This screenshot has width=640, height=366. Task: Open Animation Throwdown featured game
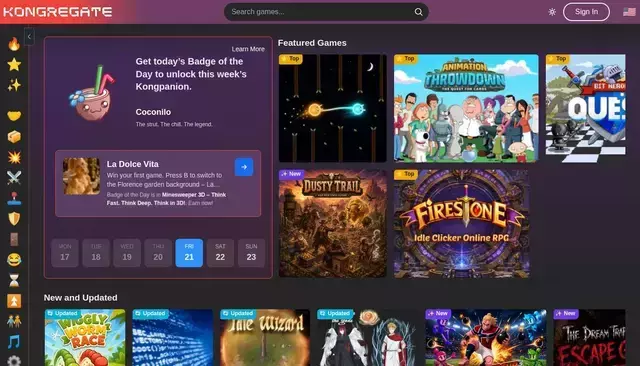coord(466,108)
